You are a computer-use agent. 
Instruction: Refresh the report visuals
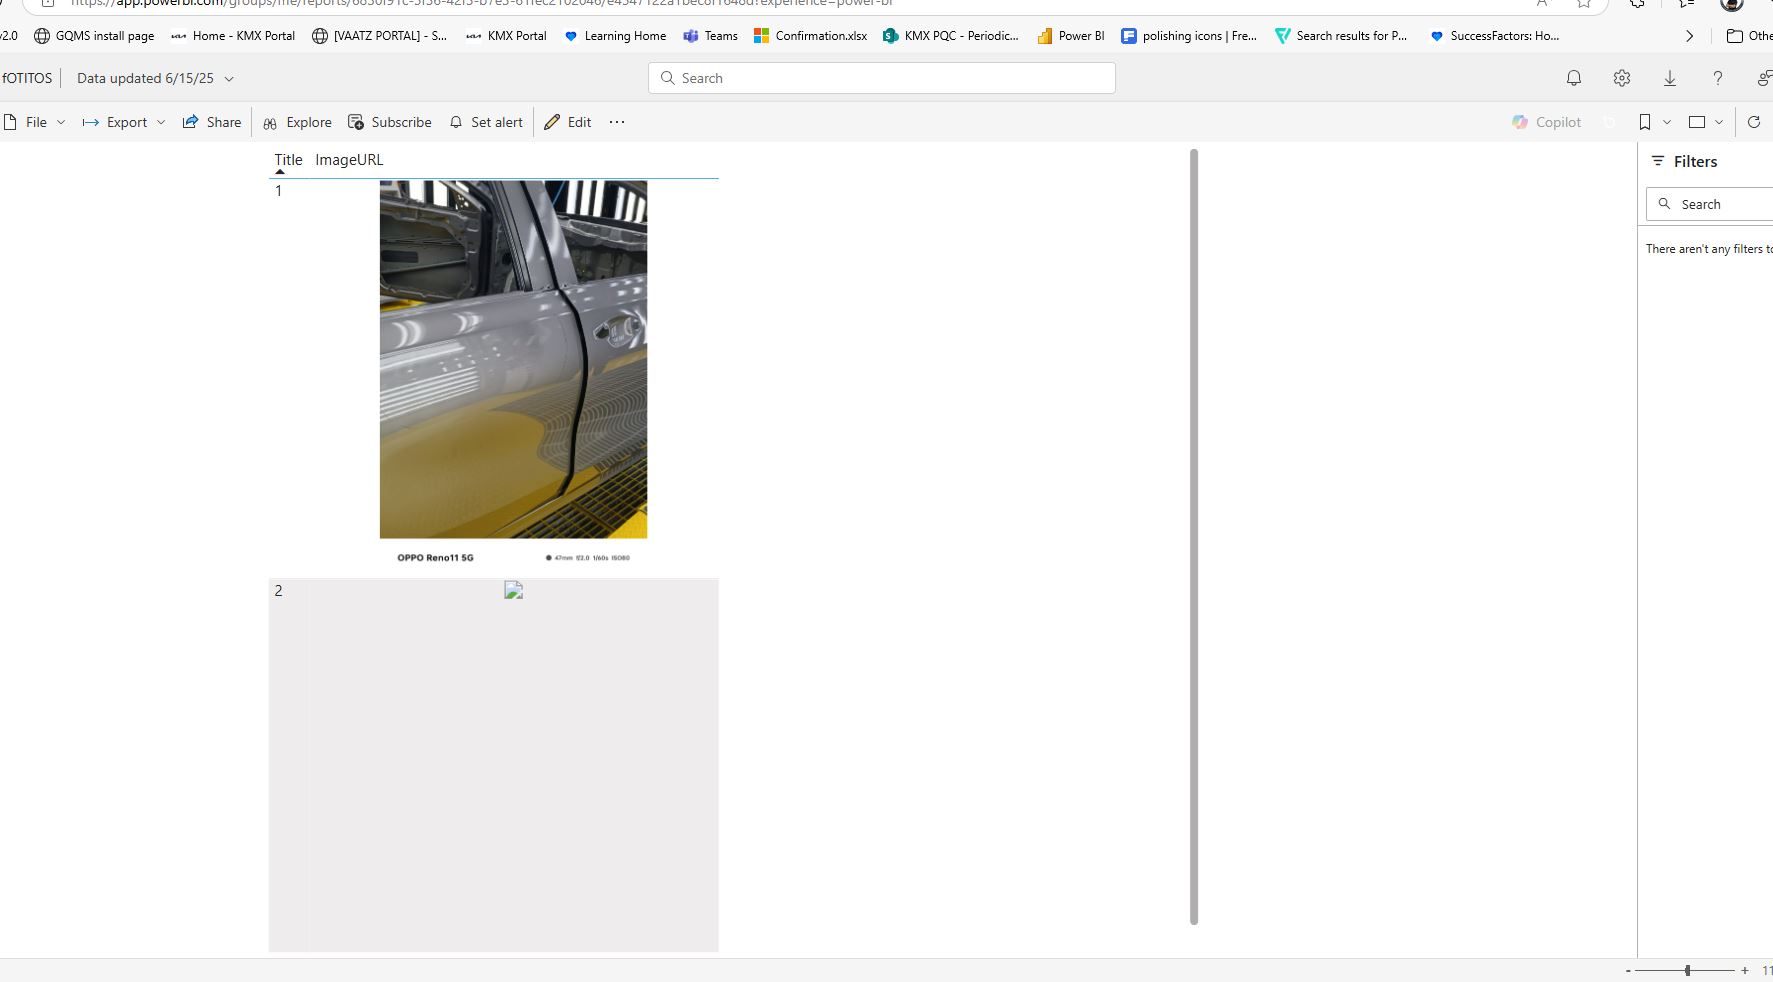click(x=1754, y=122)
